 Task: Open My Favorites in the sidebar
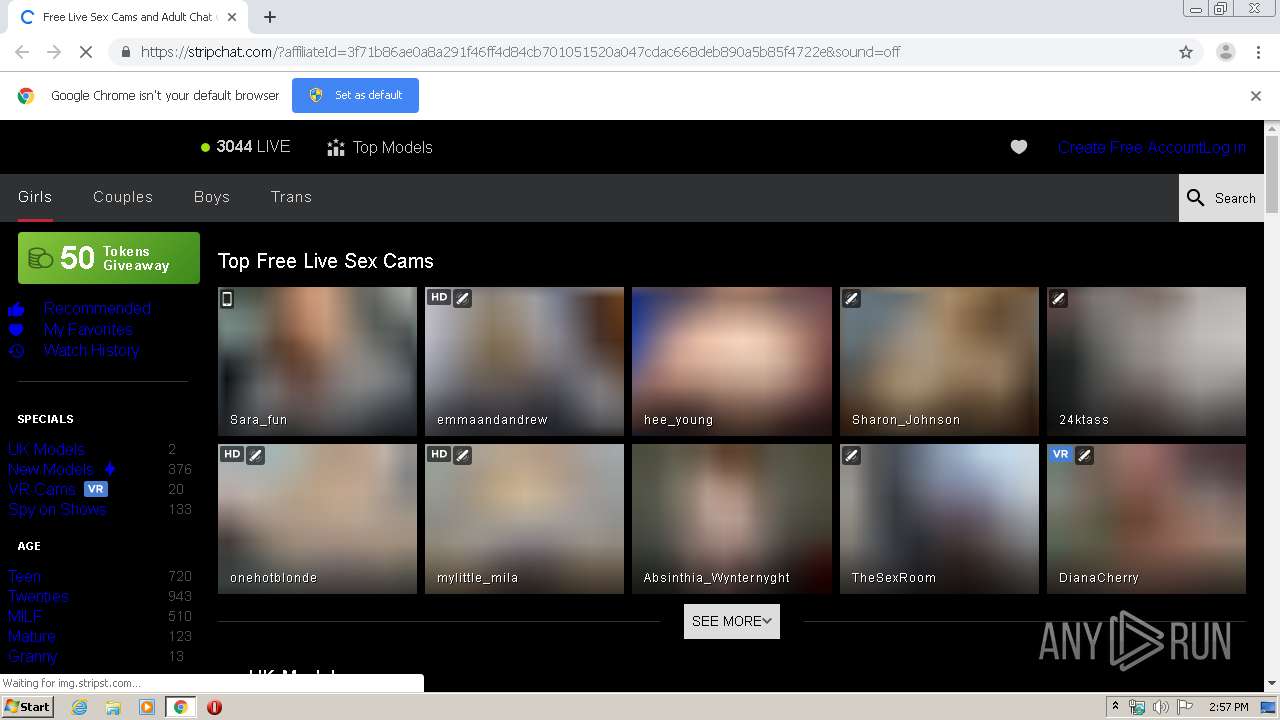pyautogui.click(x=88, y=329)
